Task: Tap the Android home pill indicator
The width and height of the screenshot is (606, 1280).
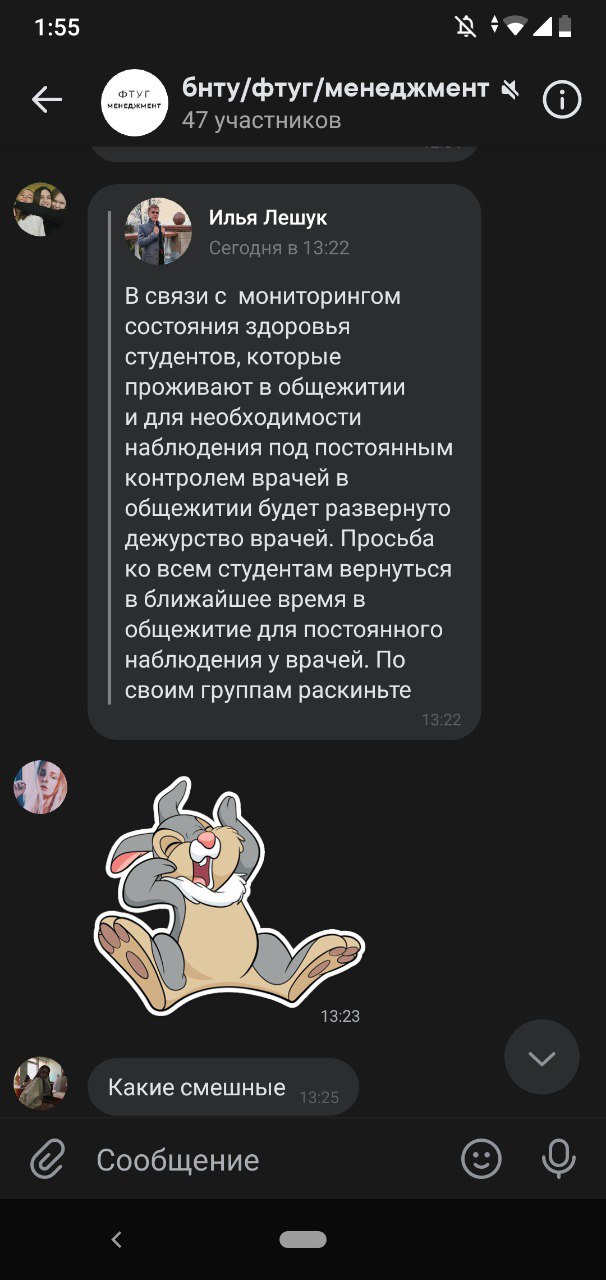Action: pos(303,1240)
